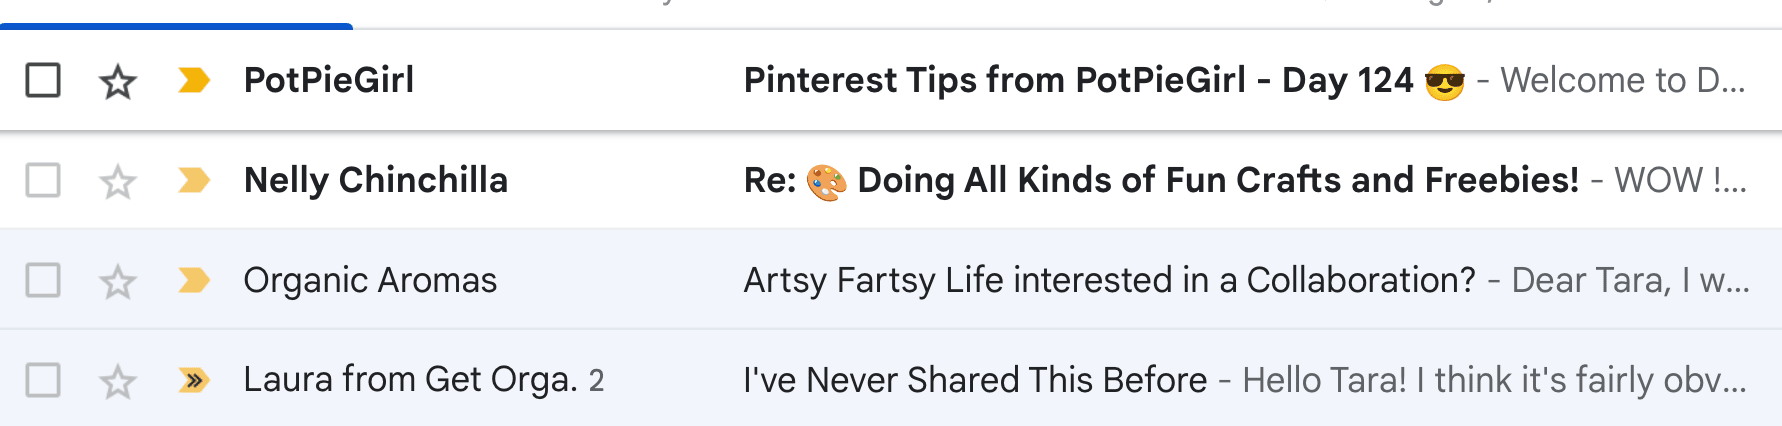Select the Organic Aromas email checkbox
This screenshot has height=426, width=1782.
tap(43, 280)
